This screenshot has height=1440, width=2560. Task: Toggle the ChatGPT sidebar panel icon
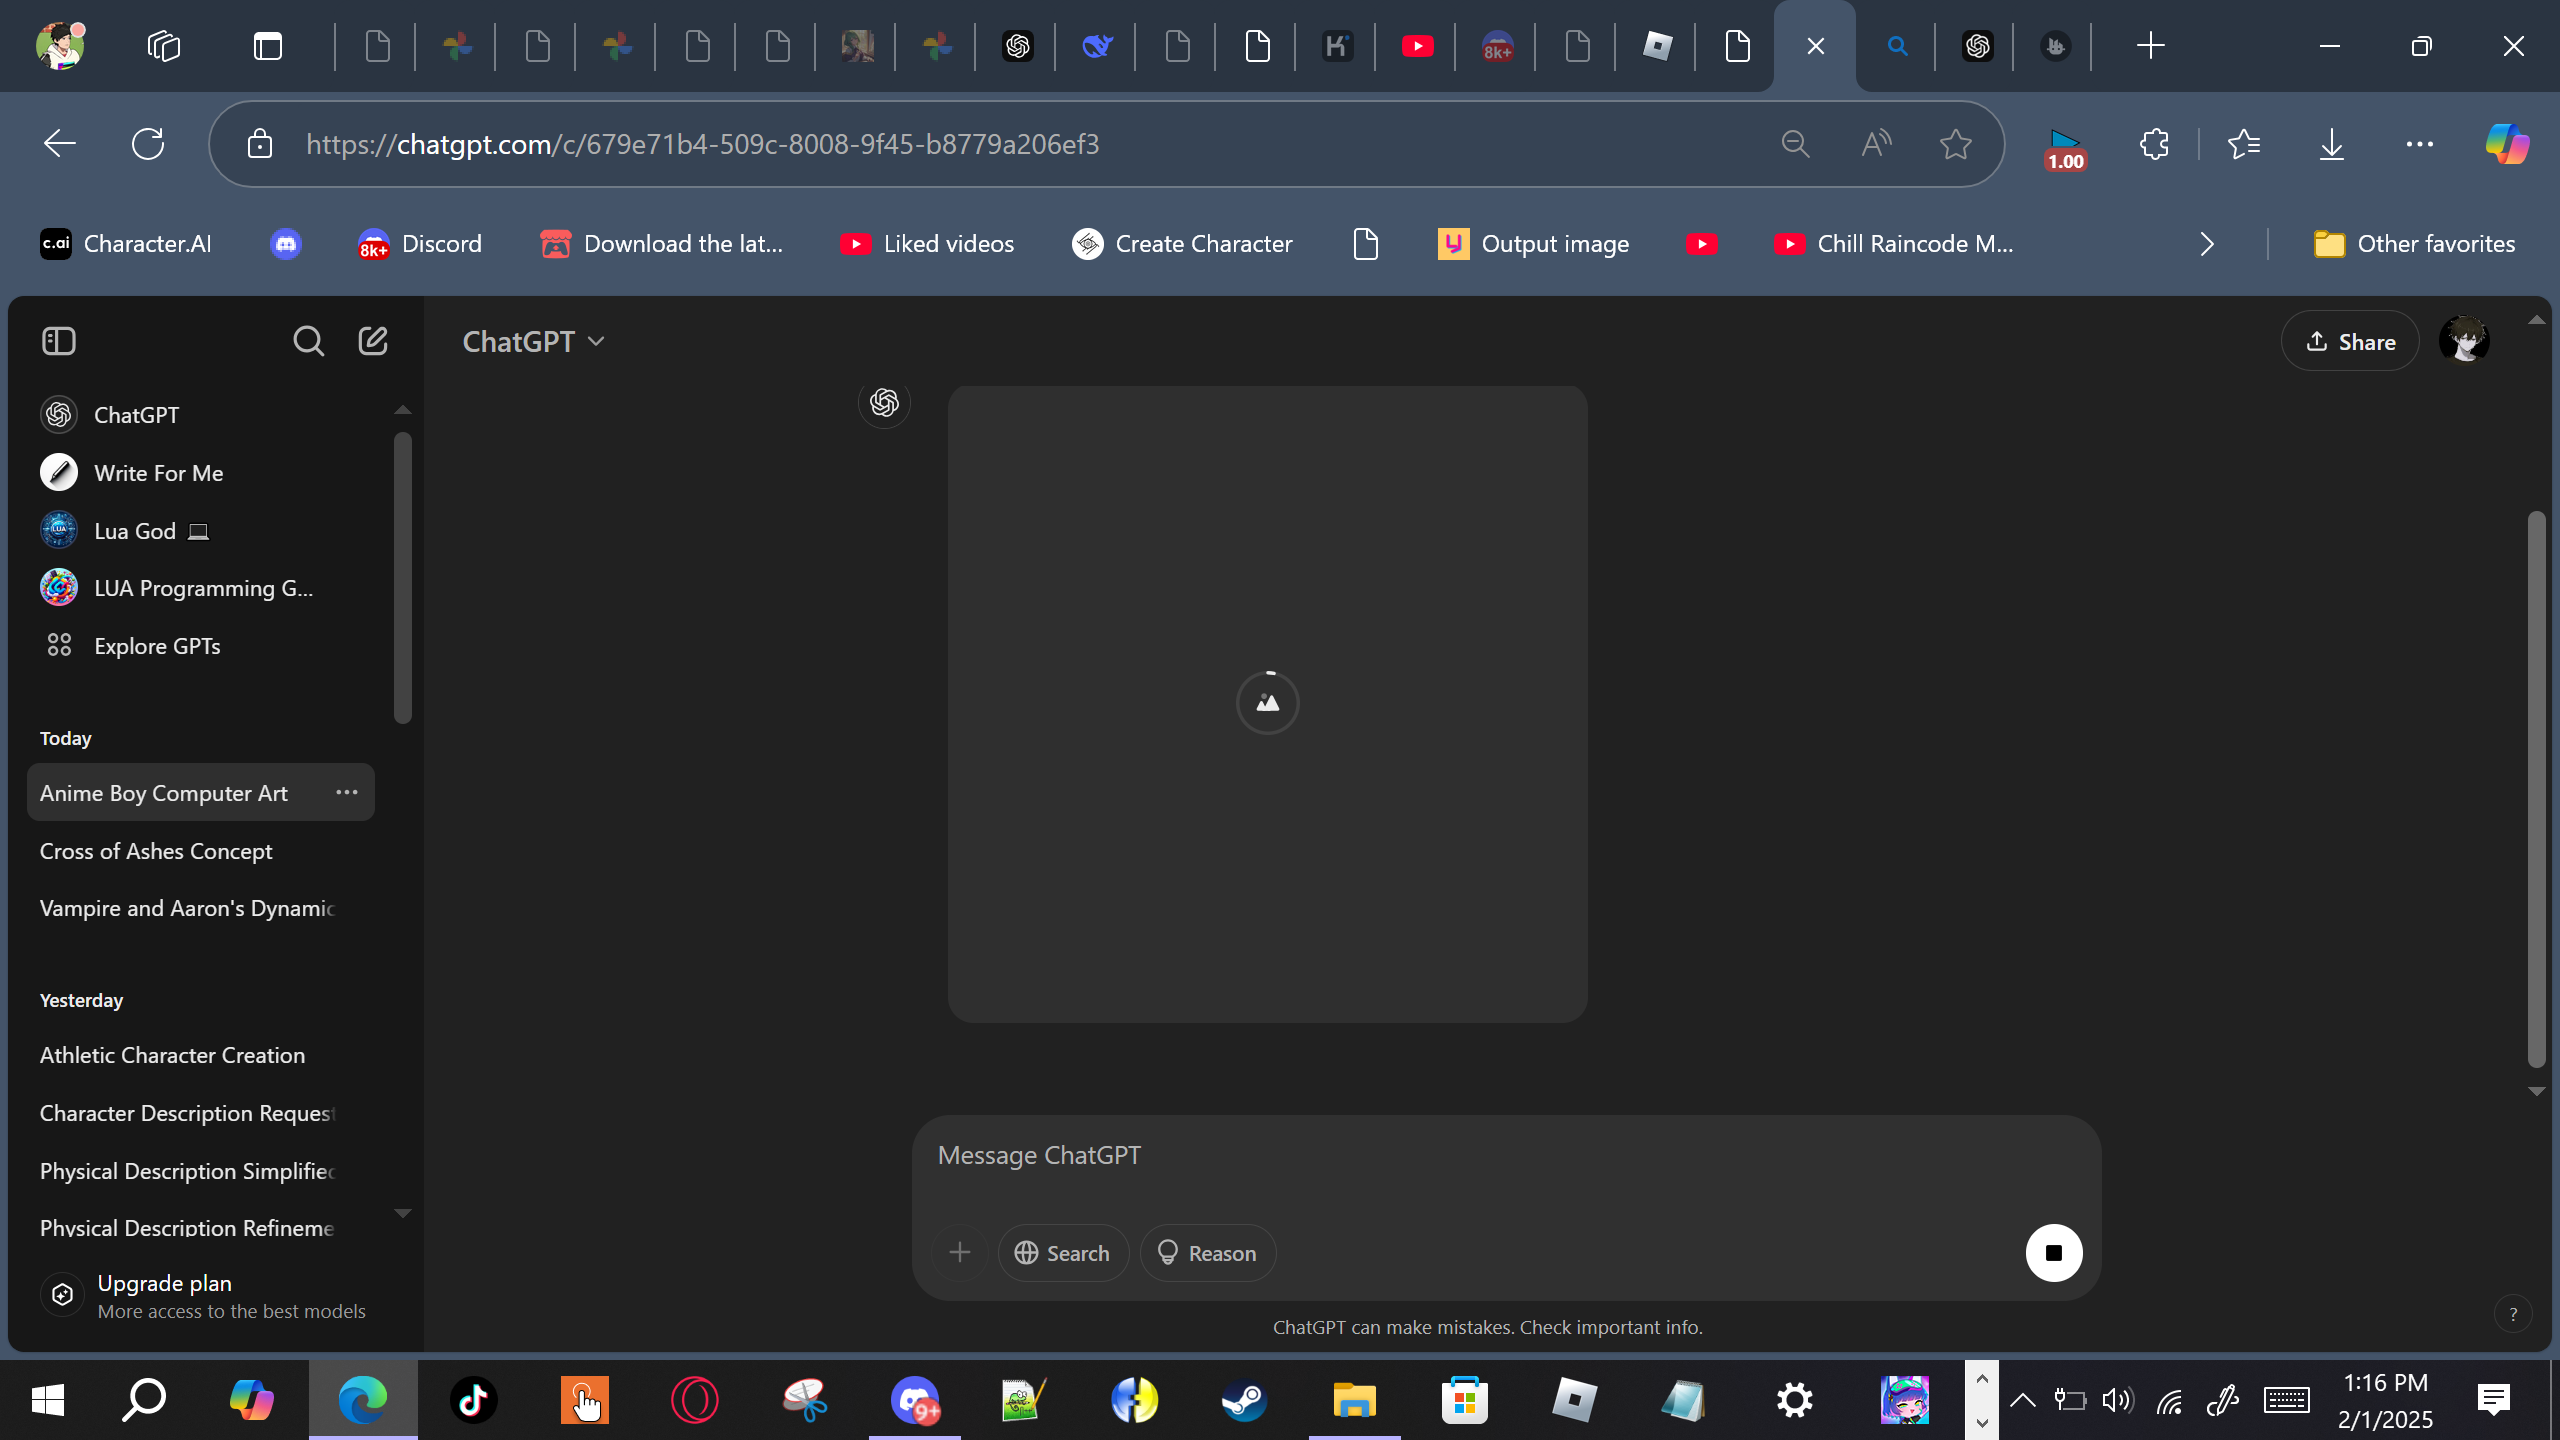[x=59, y=341]
